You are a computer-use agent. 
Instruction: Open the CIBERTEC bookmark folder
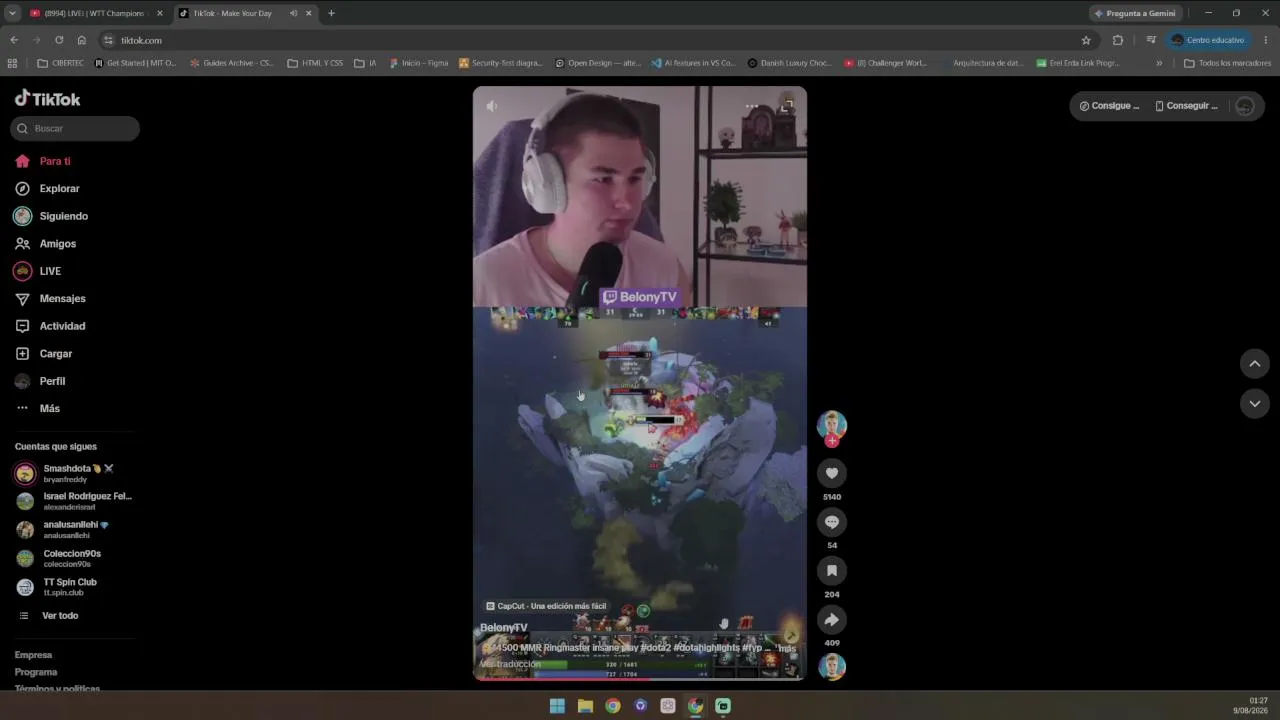coord(60,63)
